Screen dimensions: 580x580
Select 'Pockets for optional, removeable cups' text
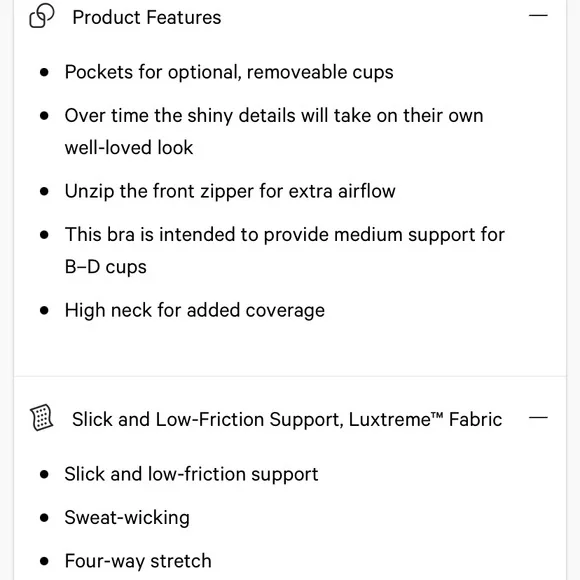(x=229, y=72)
